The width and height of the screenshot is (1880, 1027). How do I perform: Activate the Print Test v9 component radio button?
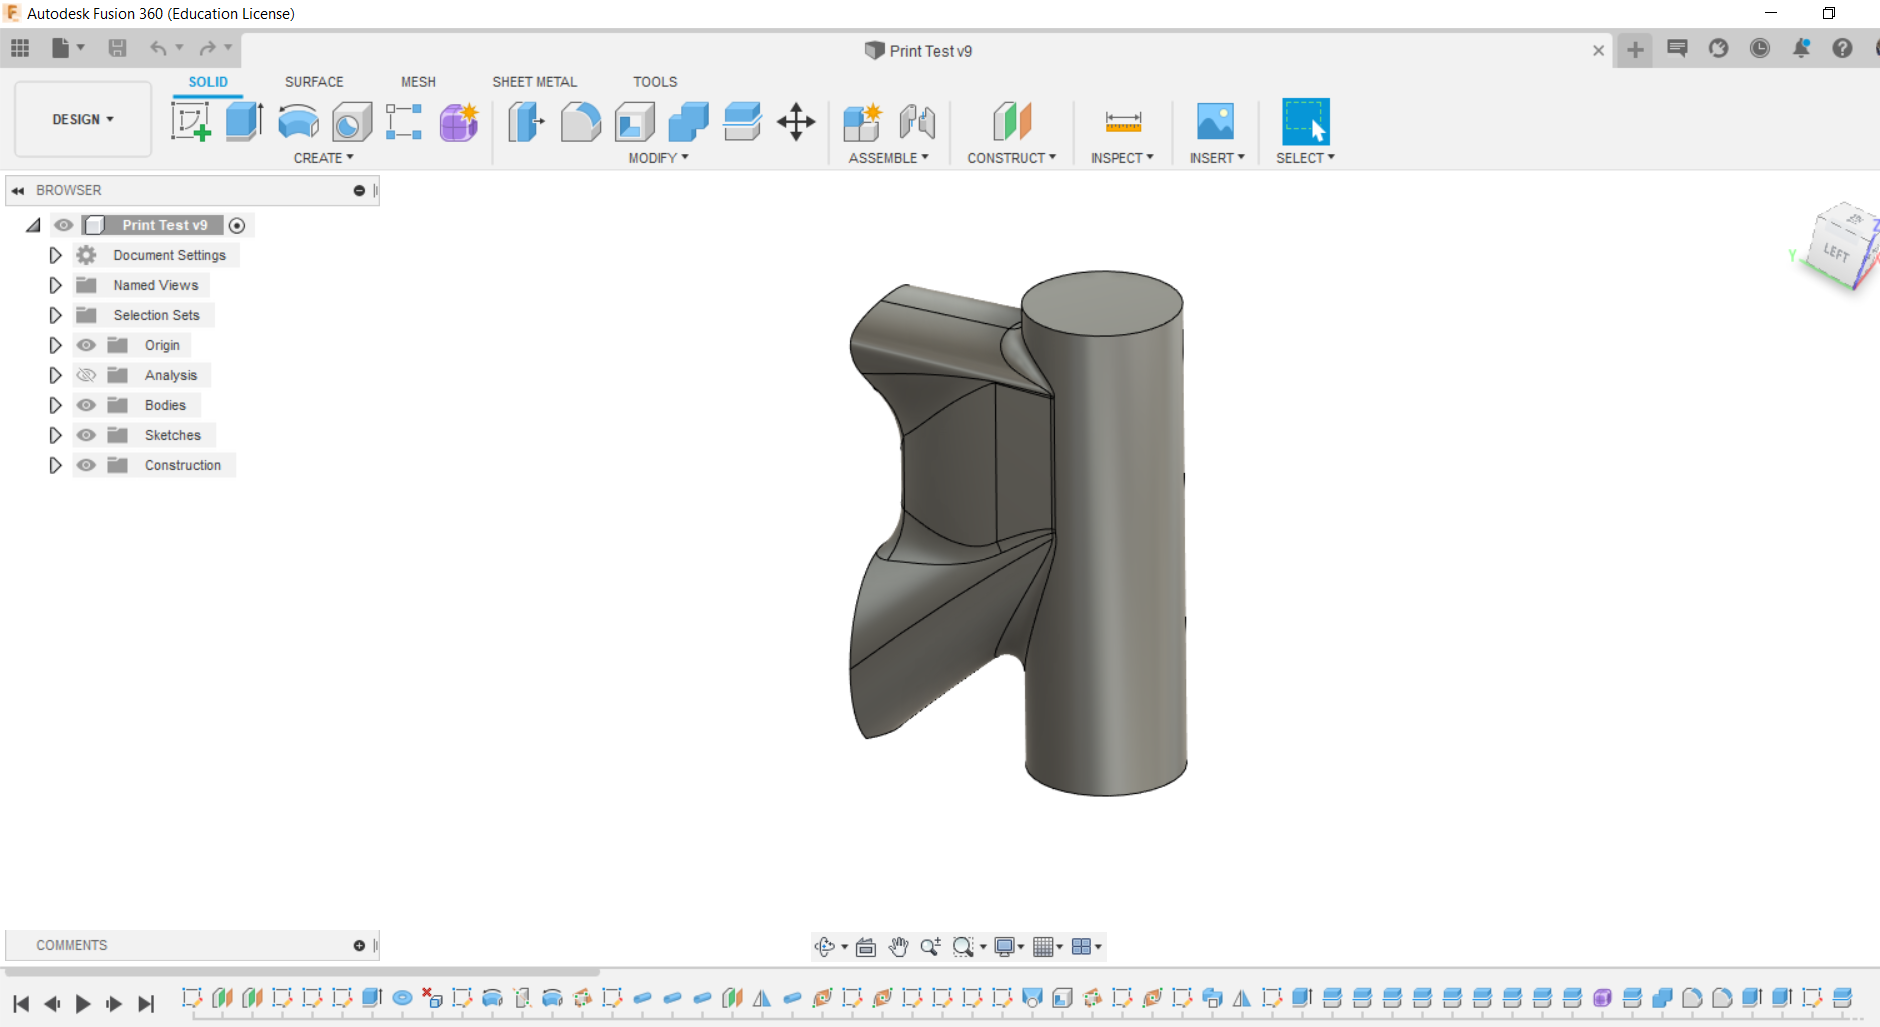coord(237,226)
